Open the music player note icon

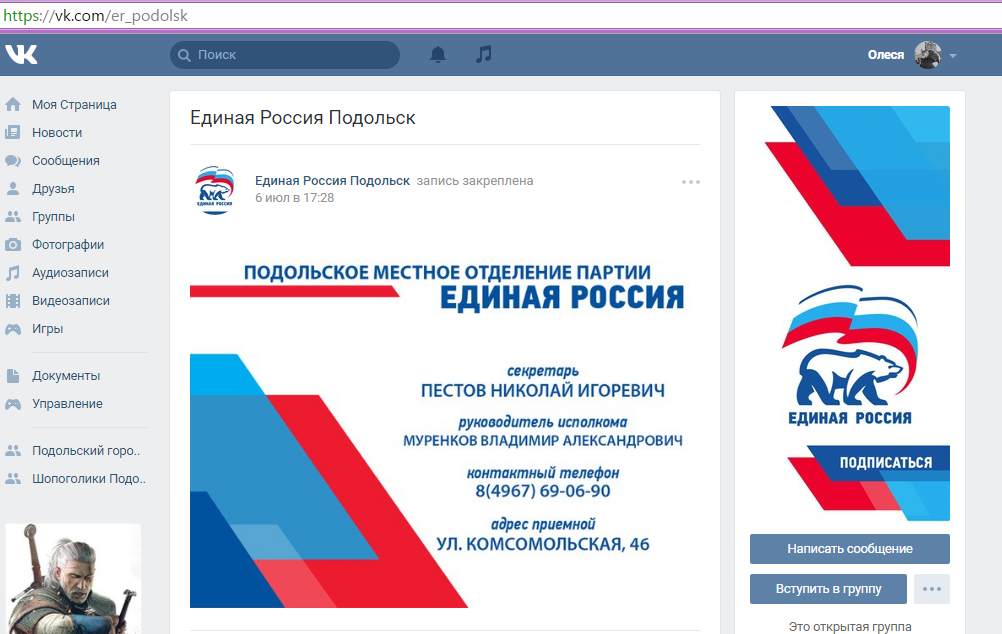484,55
